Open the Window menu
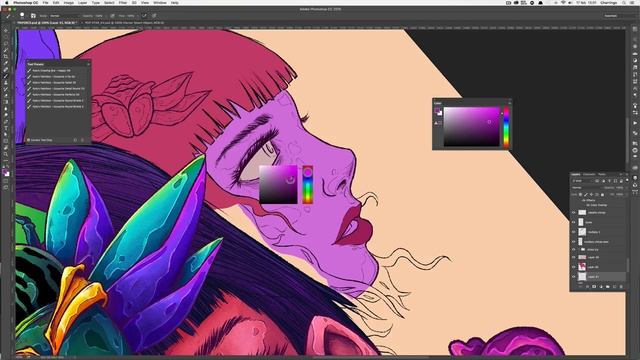The width and height of the screenshot is (640, 360). 160,2
